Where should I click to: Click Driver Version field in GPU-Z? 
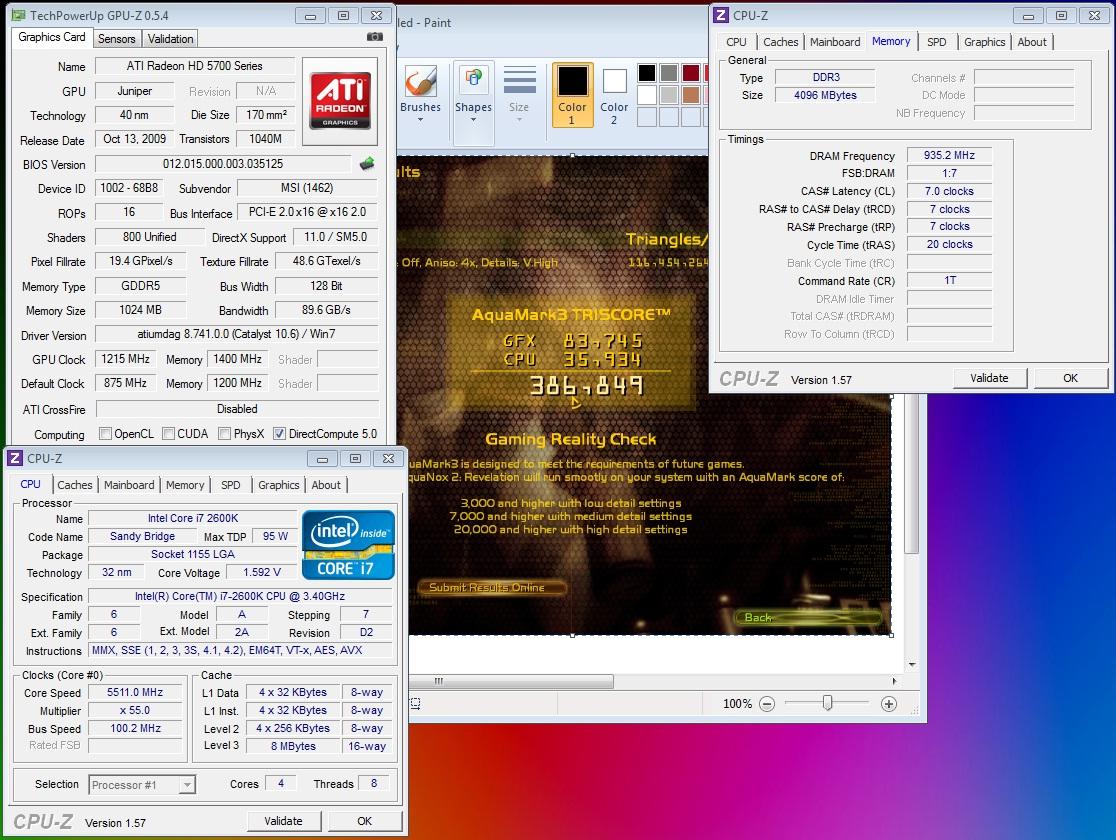point(236,334)
